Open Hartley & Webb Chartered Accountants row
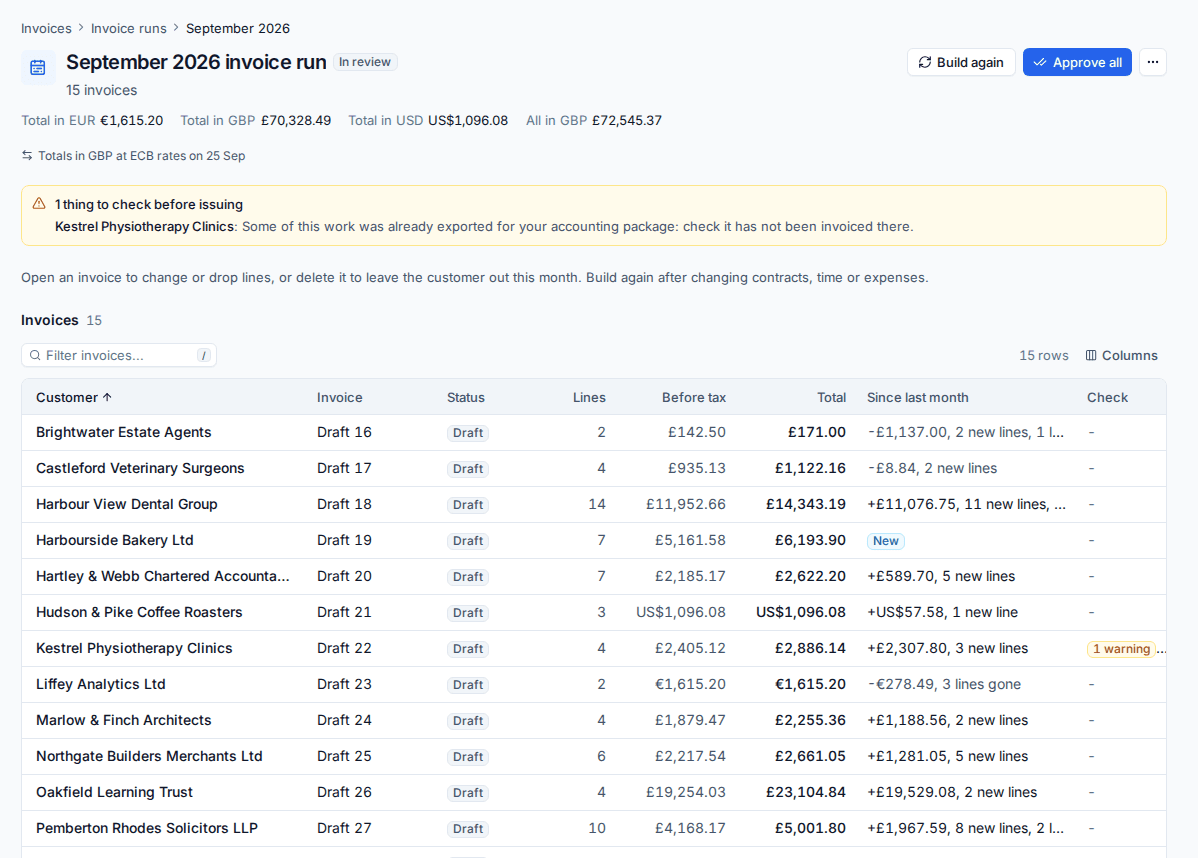This screenshot has height=858, width=1198. [594, 576]
